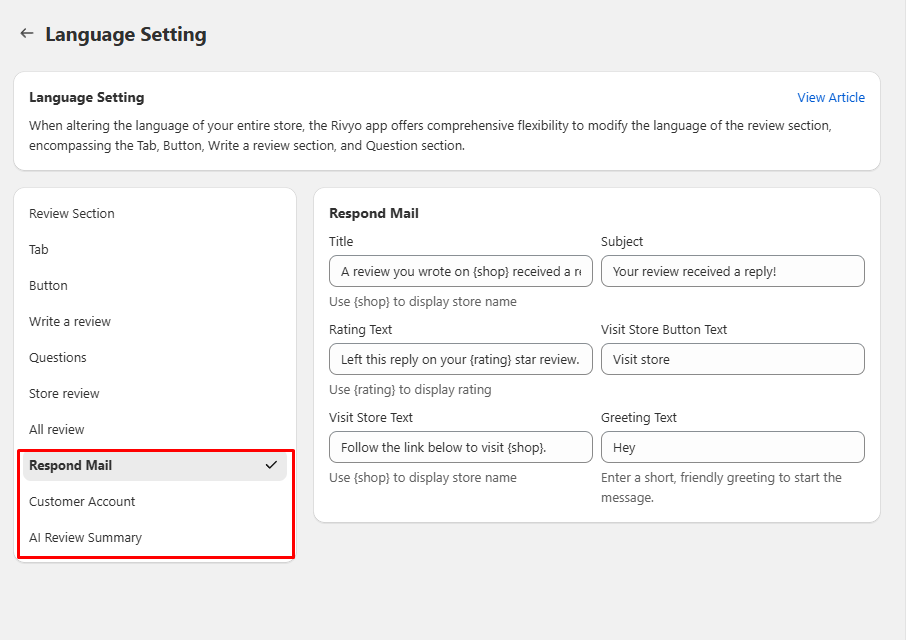This screenshot has height=640, width=906.
Task: Open the View Article link
Action: pos(830,98)
